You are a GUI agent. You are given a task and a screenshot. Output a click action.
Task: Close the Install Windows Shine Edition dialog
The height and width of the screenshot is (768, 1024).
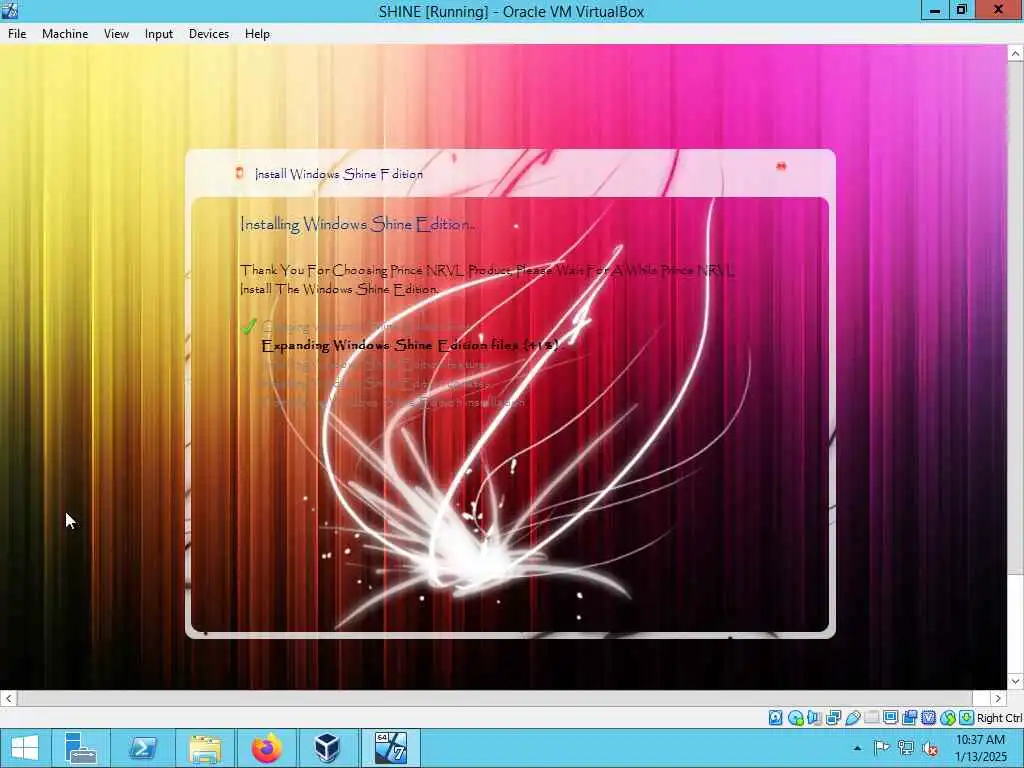click(781, 167)
